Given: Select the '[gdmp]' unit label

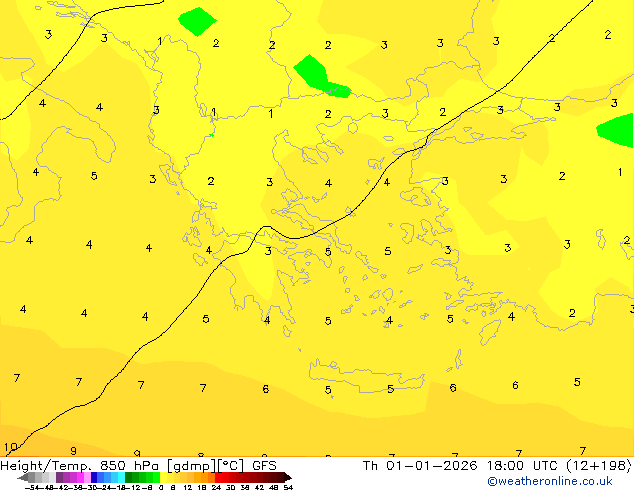Looking at the screenshot, I should pyautogui.click(x=191, y=466).
